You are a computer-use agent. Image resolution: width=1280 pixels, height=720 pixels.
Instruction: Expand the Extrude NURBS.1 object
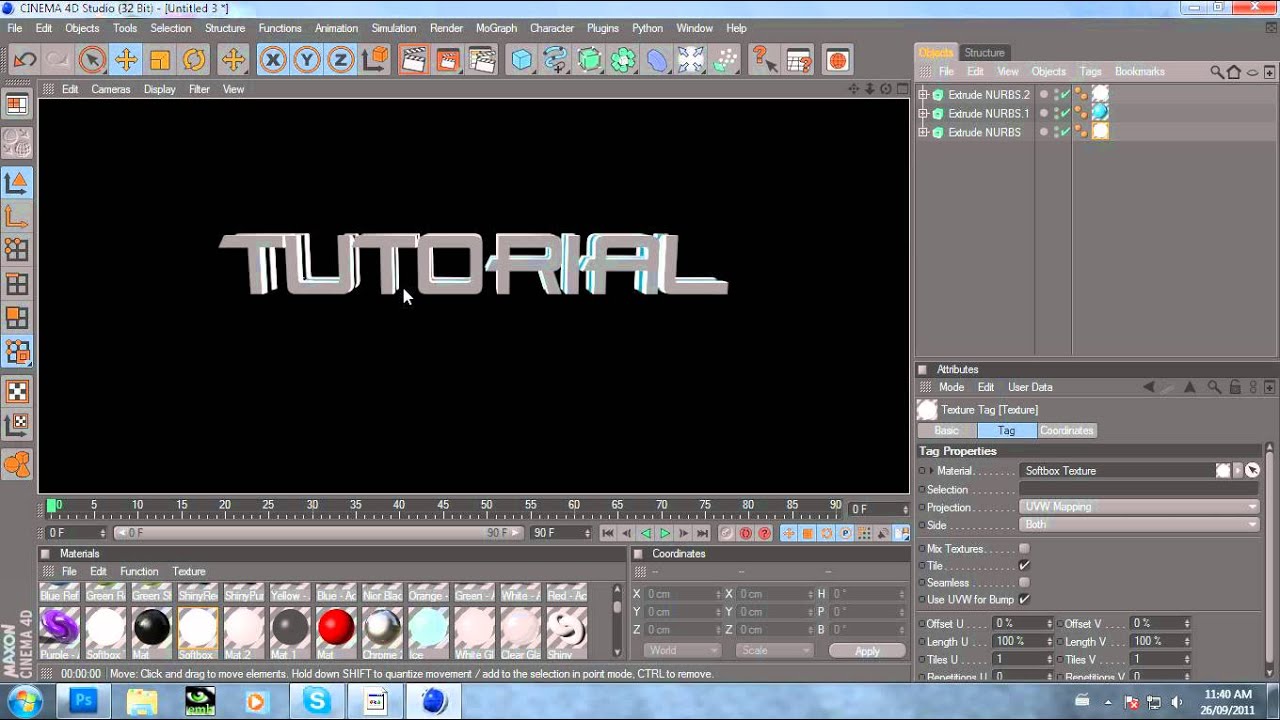point(923,113)
